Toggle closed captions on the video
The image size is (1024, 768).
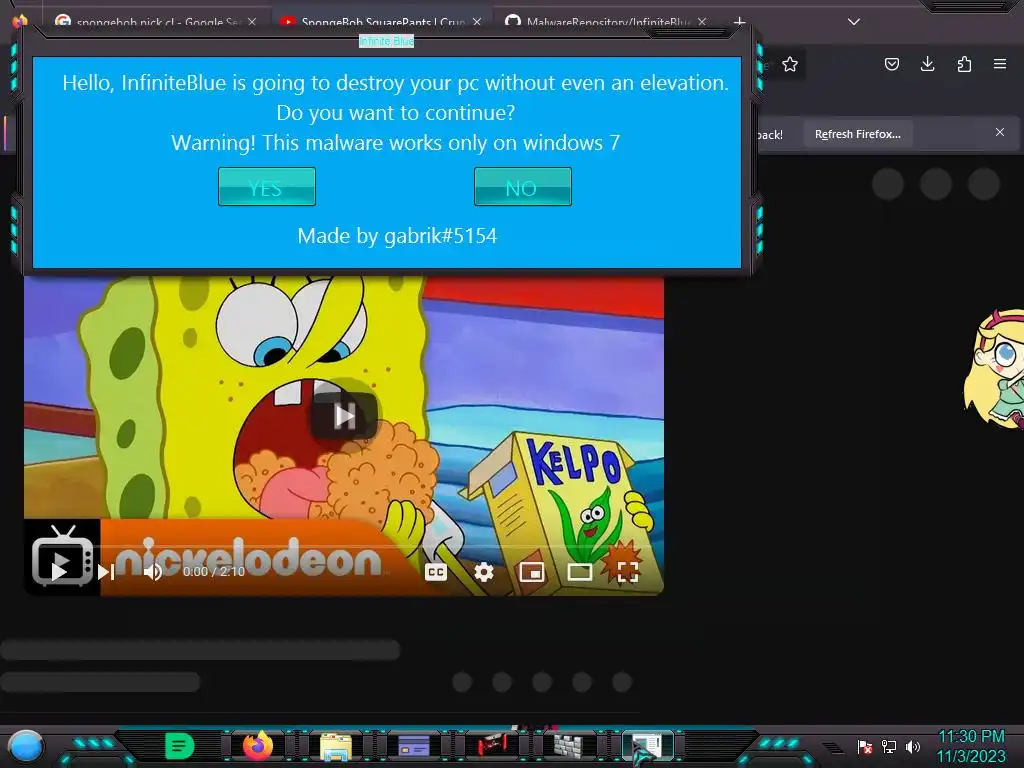tap(436, 572)
